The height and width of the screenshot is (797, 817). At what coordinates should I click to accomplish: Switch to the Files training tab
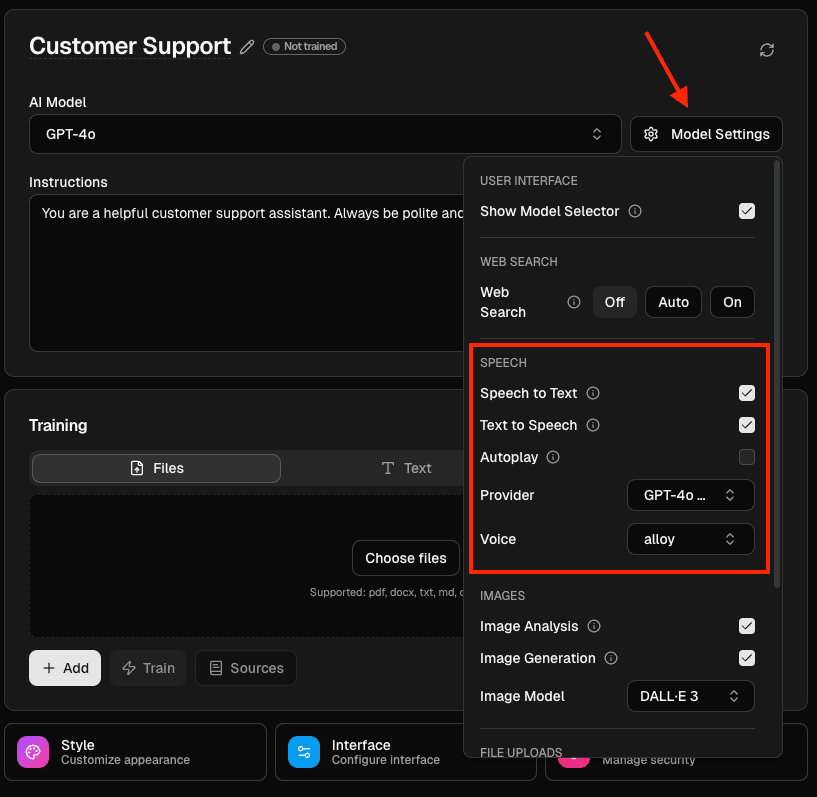pos(156,468)
